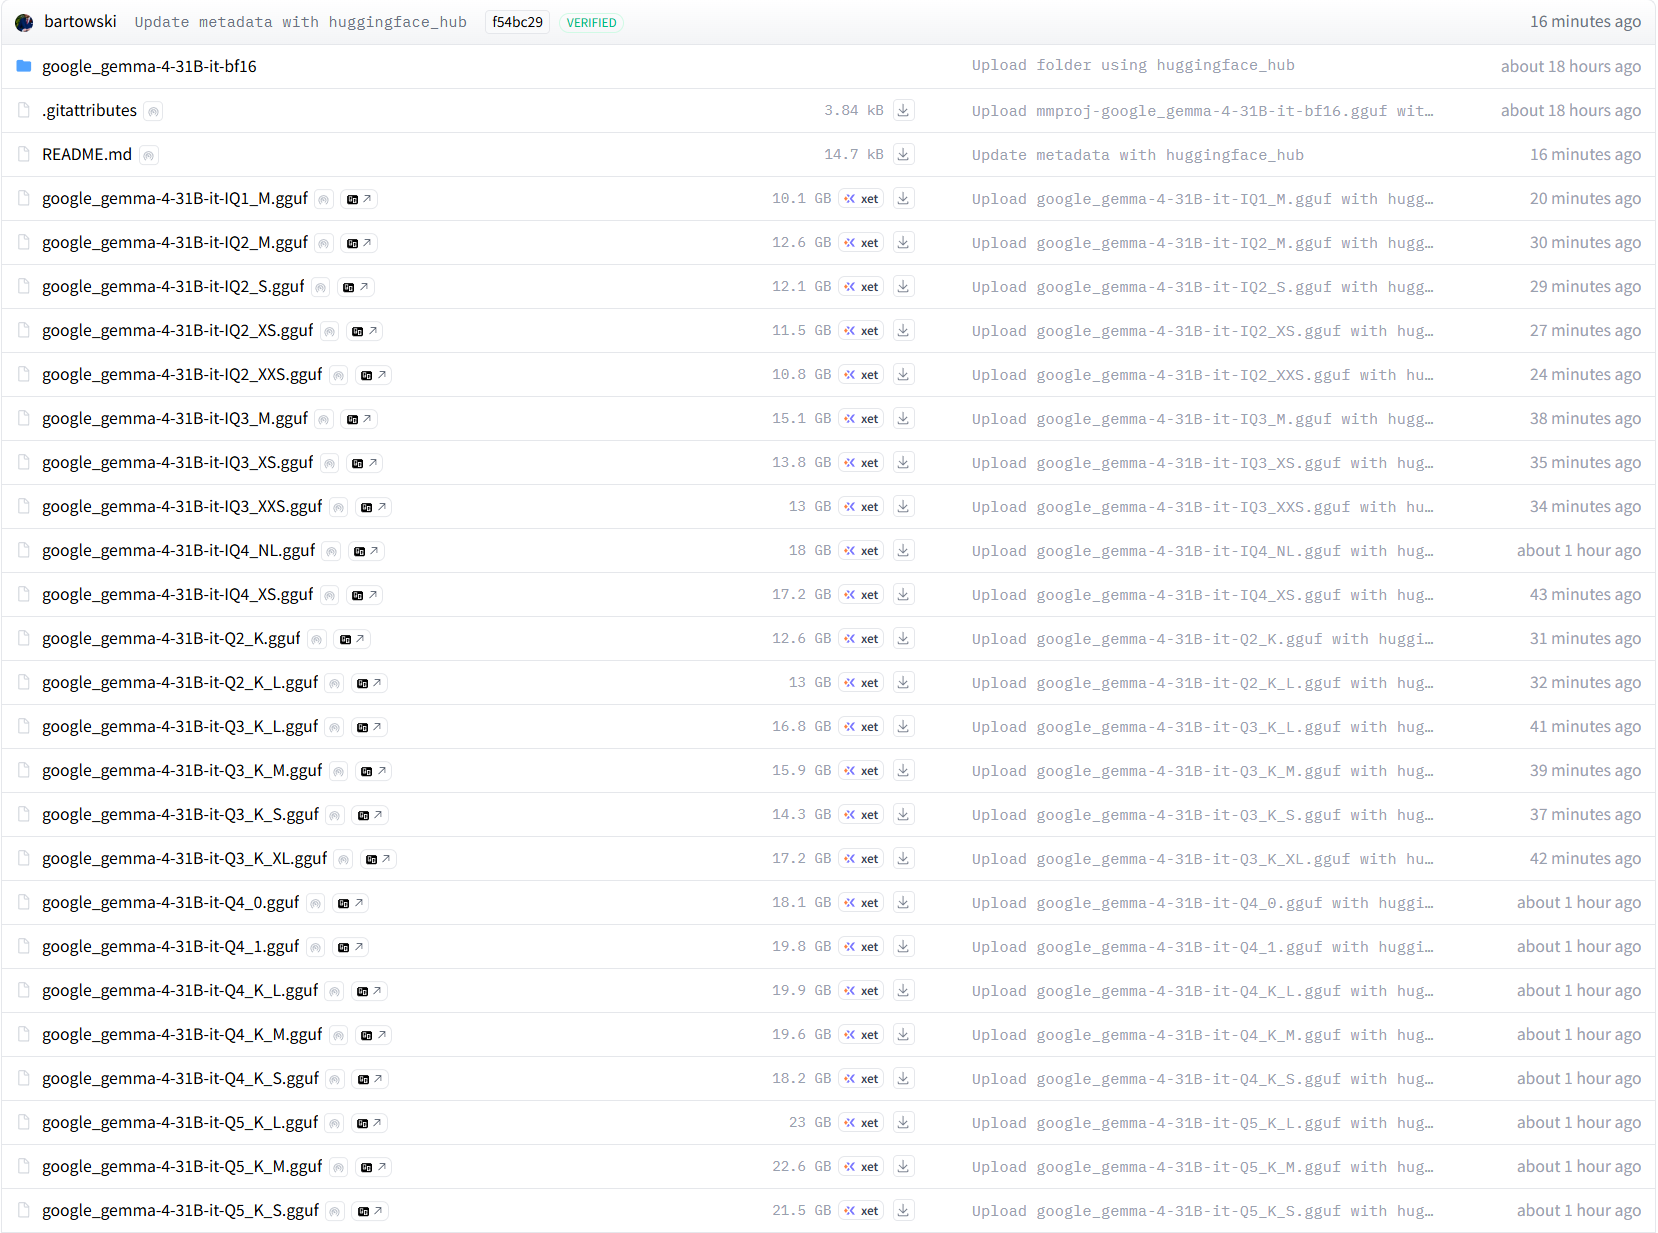View the safety scan status for Q3_K_S.gguf
1658x1233 pixels.
(335, 815)
